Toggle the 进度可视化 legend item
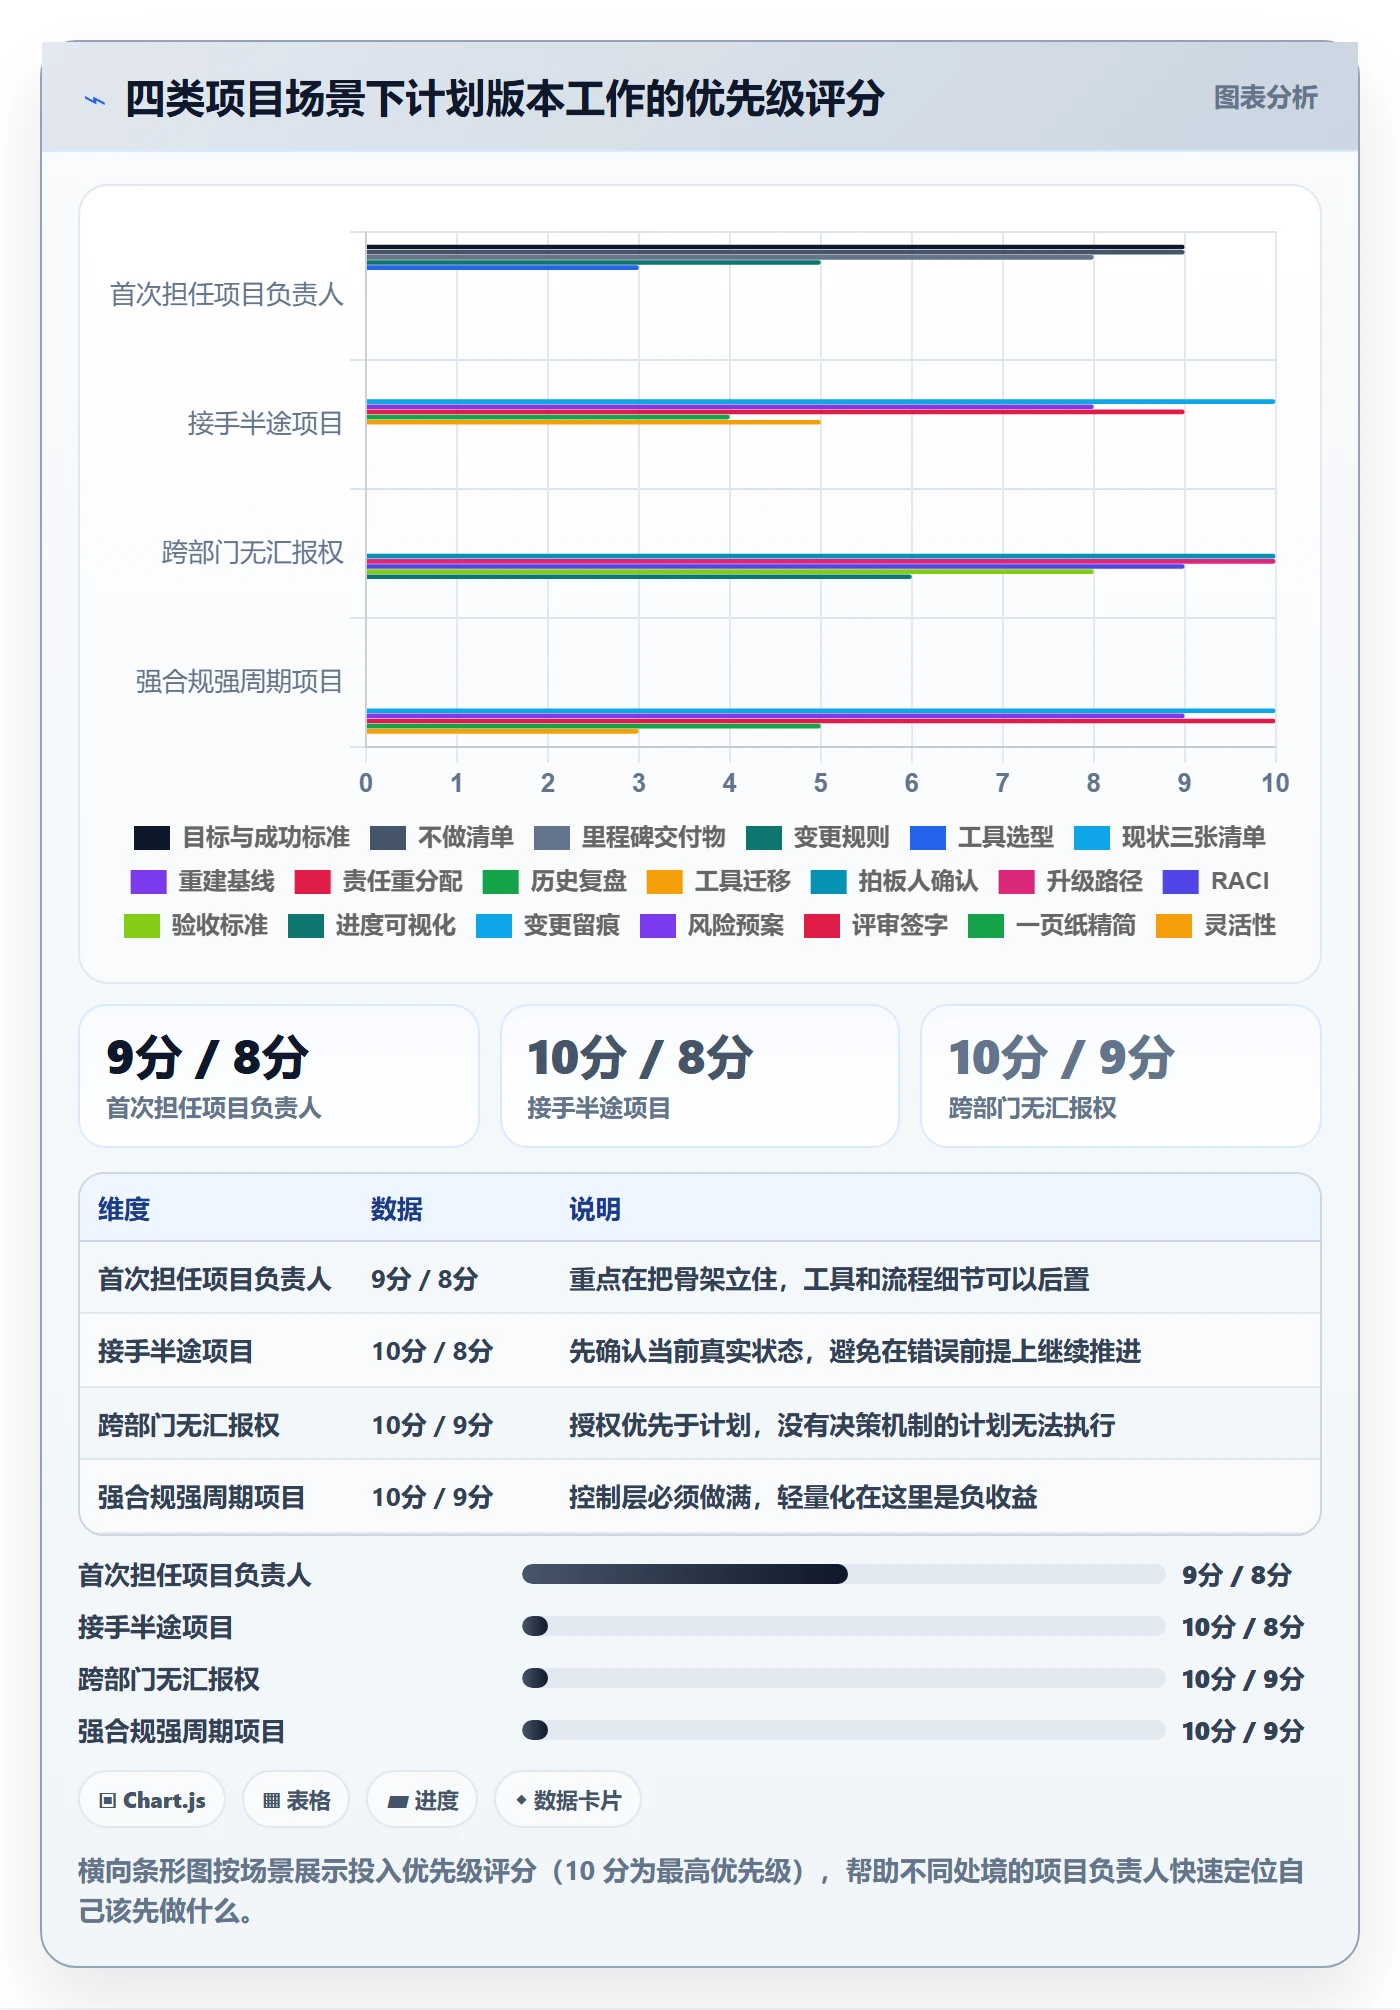Screen dimensions: 1400x2010 pos(372,925)
